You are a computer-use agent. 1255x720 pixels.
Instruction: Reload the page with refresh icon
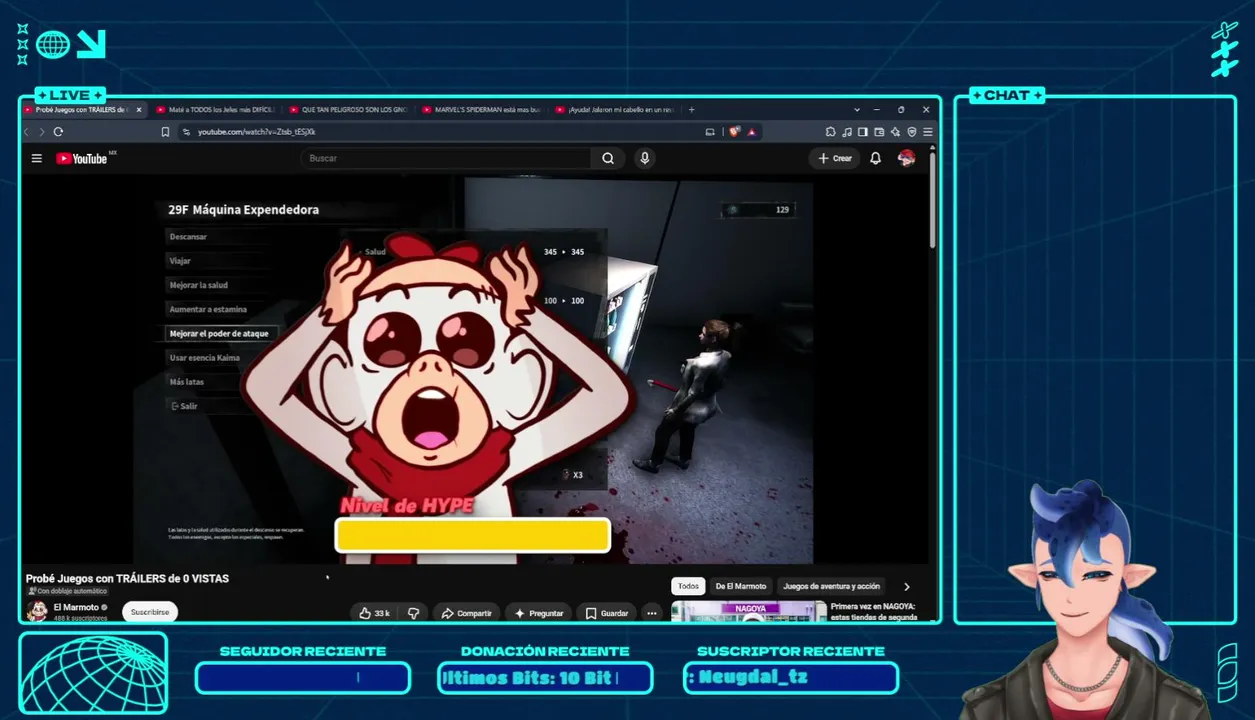pos(58,132)
